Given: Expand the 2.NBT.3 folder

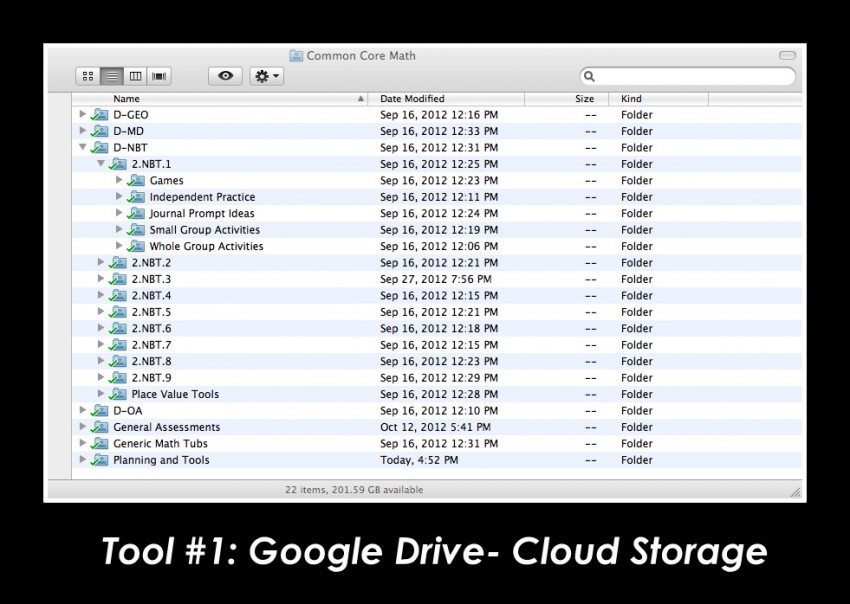Looking at the screenshot, I should [x=101, y=279].
